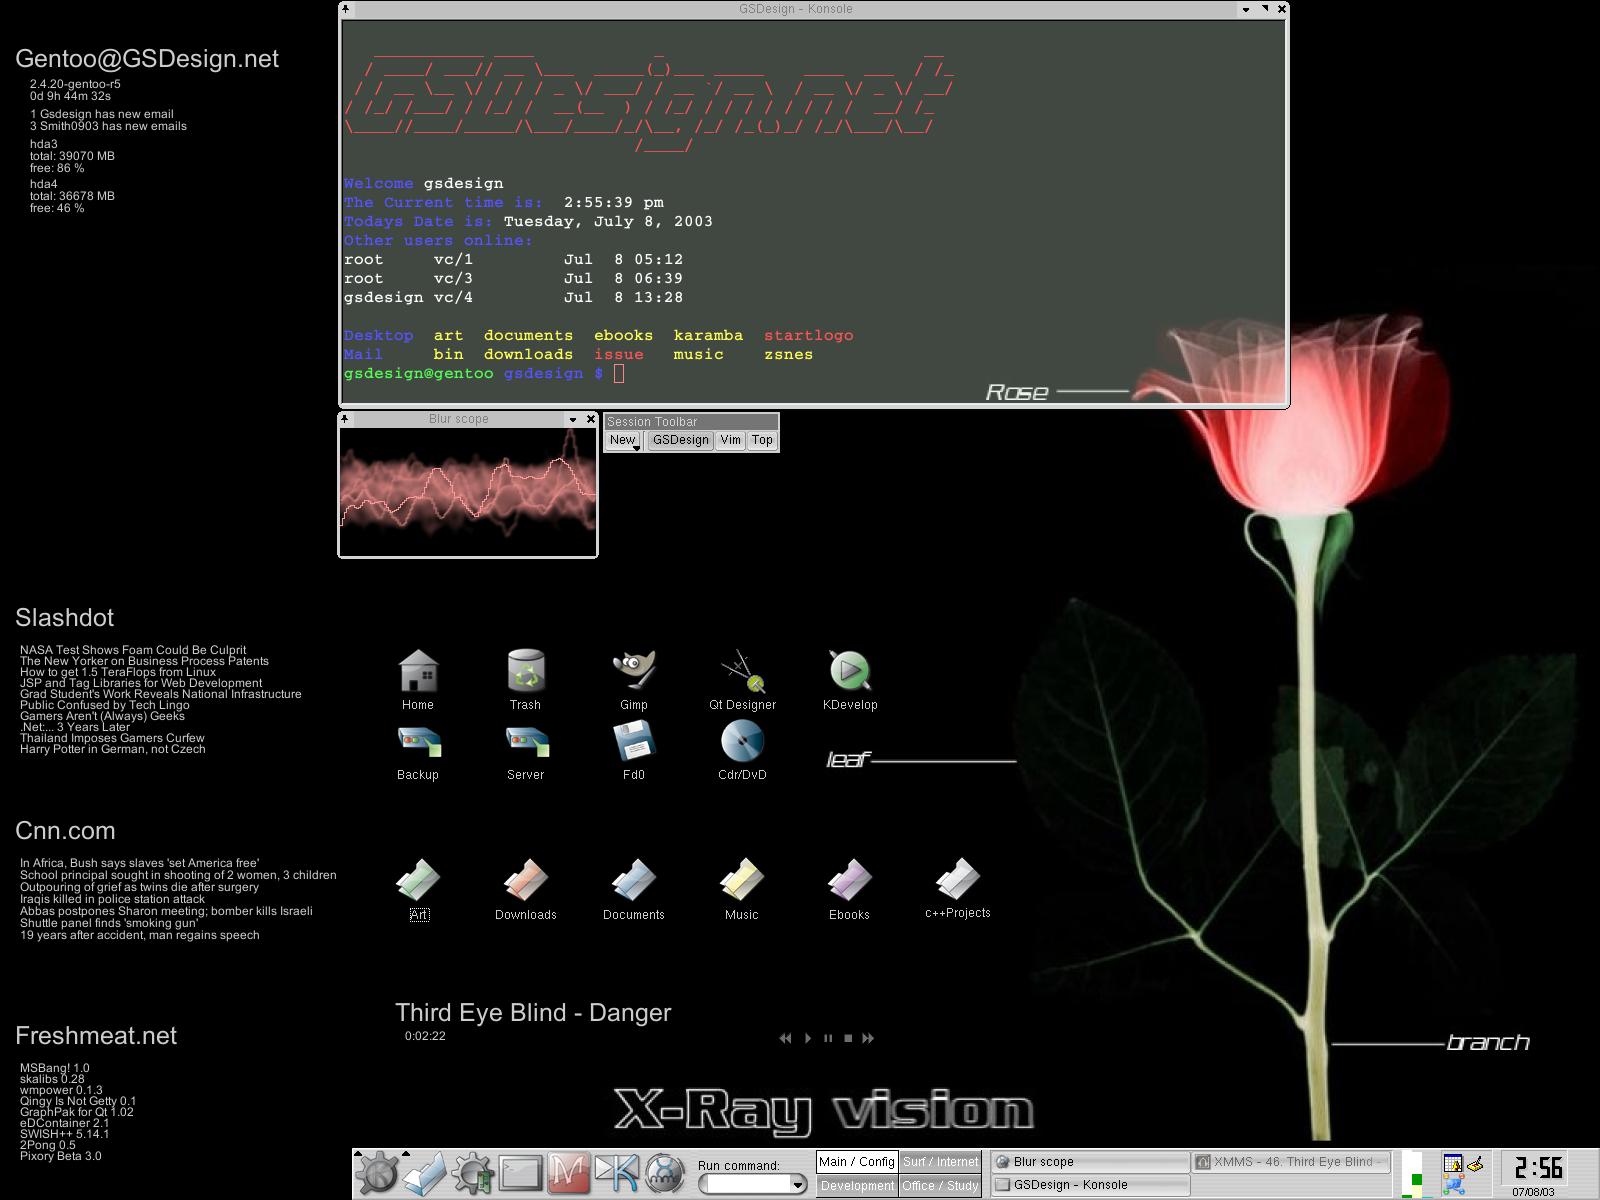Screen dimensions: 1600x1200
Task: Click terminal prompt line in Konsole
Action: pos(484,373)
